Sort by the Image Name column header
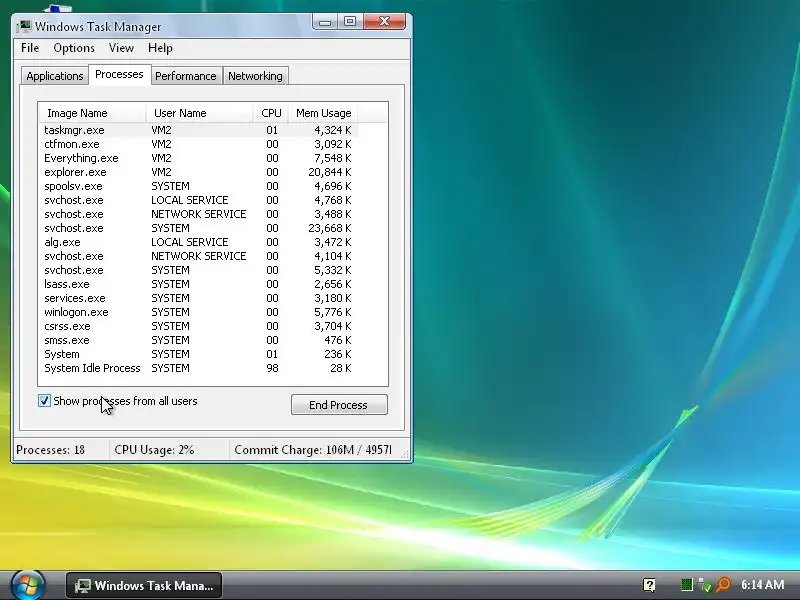Viewport: 800px width, 600px height. coord(92,113)
